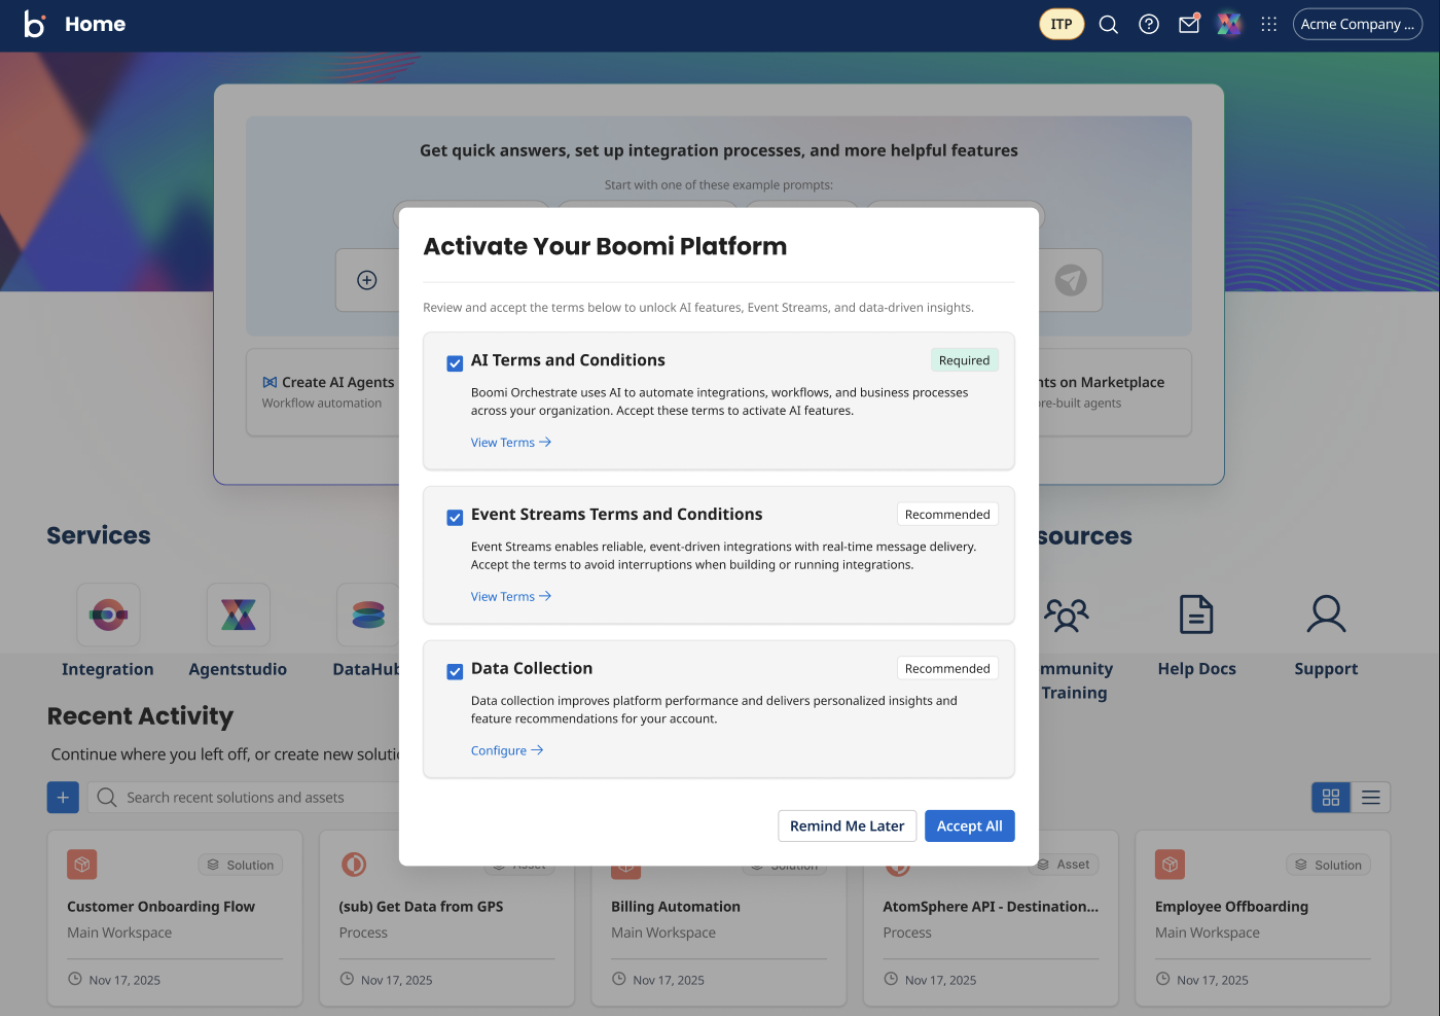Open the Support person icon
Image resolution: width=1440 pixels, height=1016 pixels.
click(x=1326, y=614)
